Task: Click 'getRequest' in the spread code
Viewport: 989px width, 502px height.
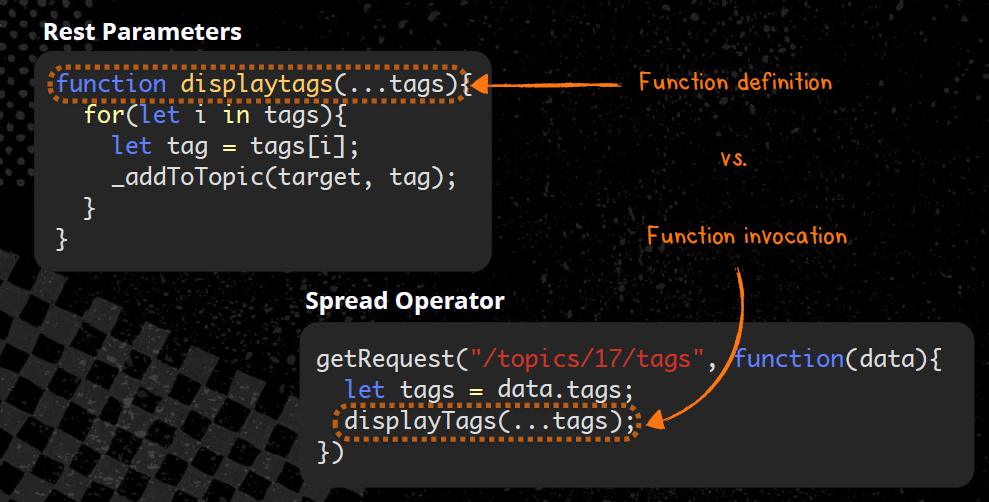Action: coord(385,359)
